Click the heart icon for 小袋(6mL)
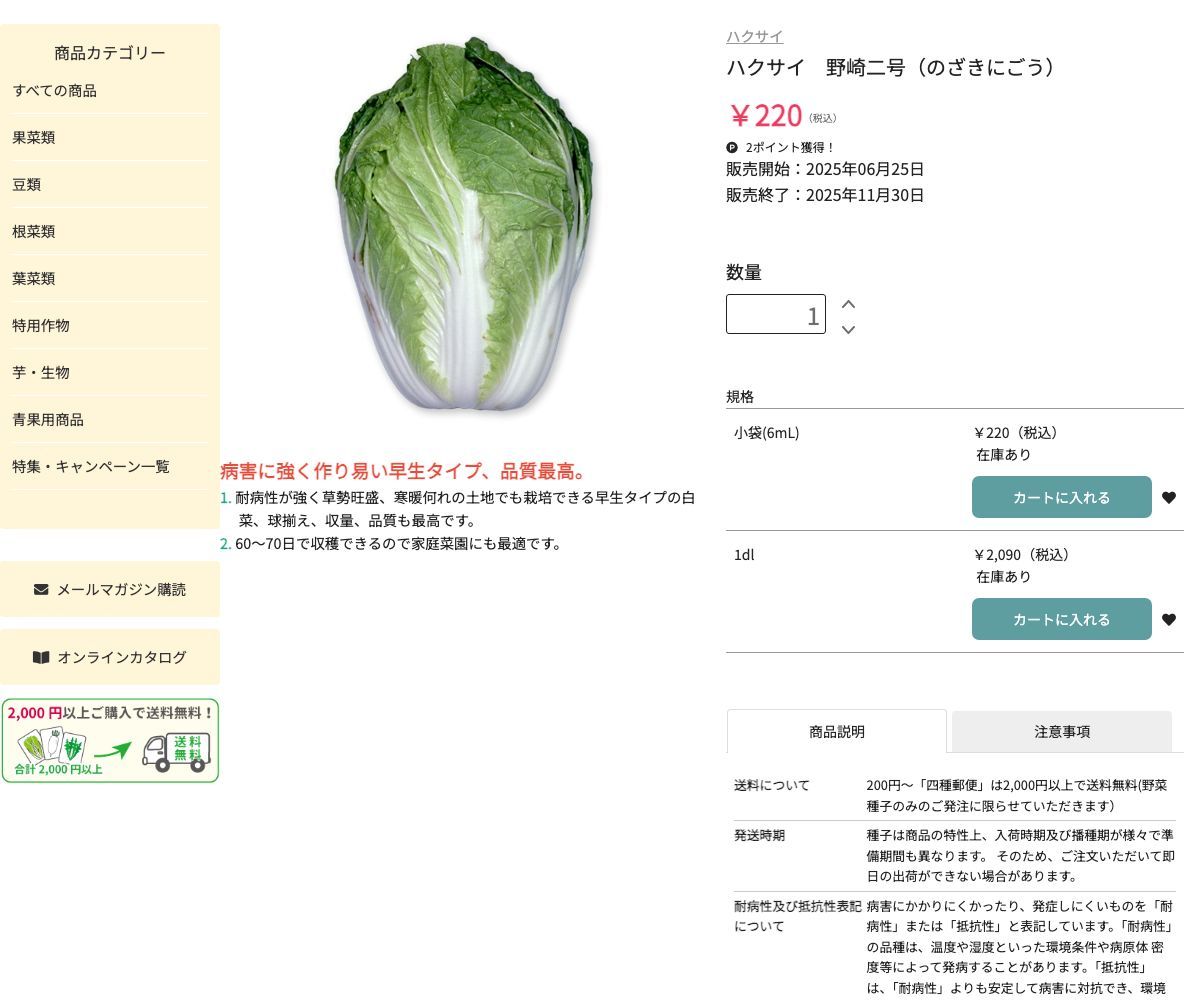 pyautogui.click(x=1168, y=498)
